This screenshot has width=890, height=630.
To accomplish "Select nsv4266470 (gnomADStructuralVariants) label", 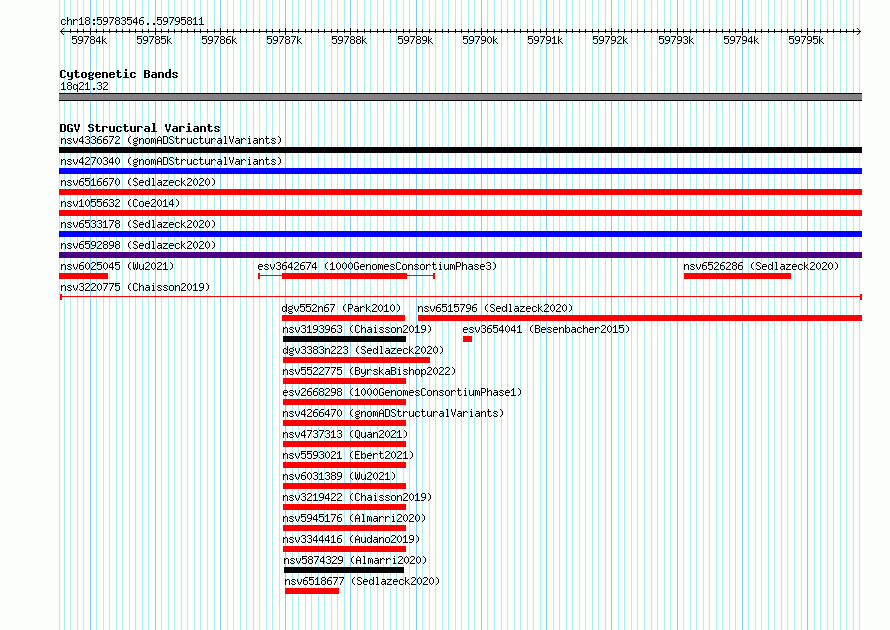I will (393, 413).
